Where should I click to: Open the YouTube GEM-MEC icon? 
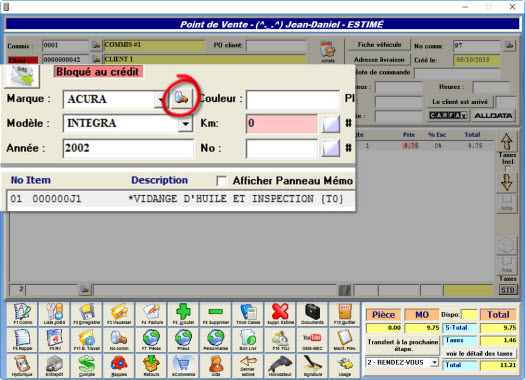tap(312, 340)
